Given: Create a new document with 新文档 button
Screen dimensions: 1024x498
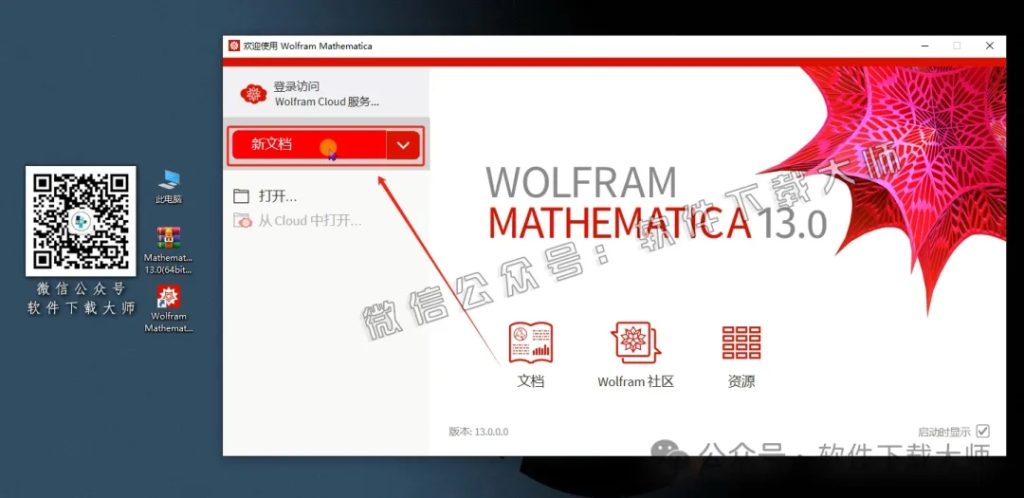Looking at the screenshot, I should click(x=309, y=145).
